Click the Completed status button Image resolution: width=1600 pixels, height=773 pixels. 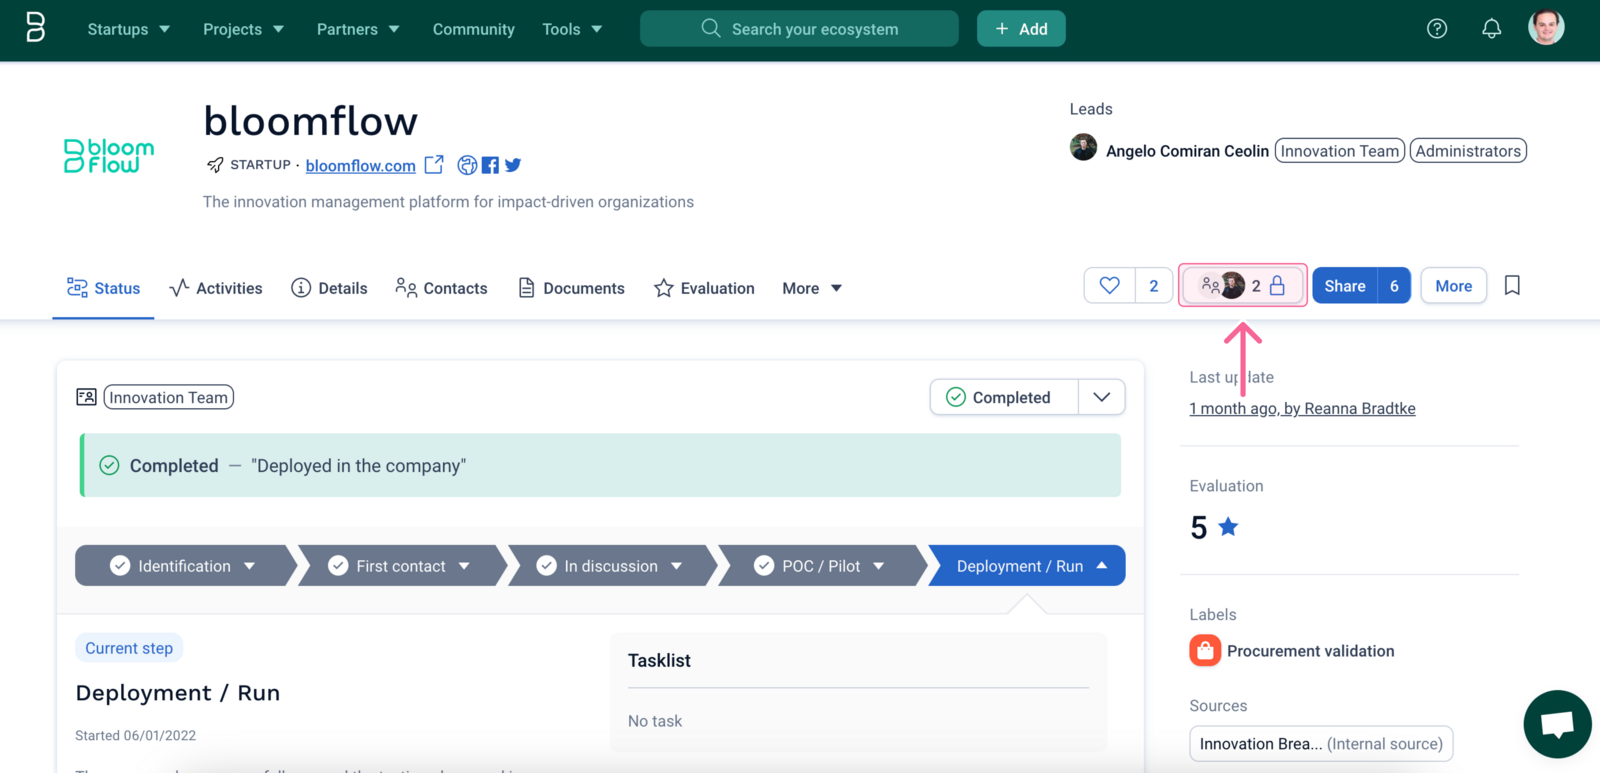coord(1004,397)
